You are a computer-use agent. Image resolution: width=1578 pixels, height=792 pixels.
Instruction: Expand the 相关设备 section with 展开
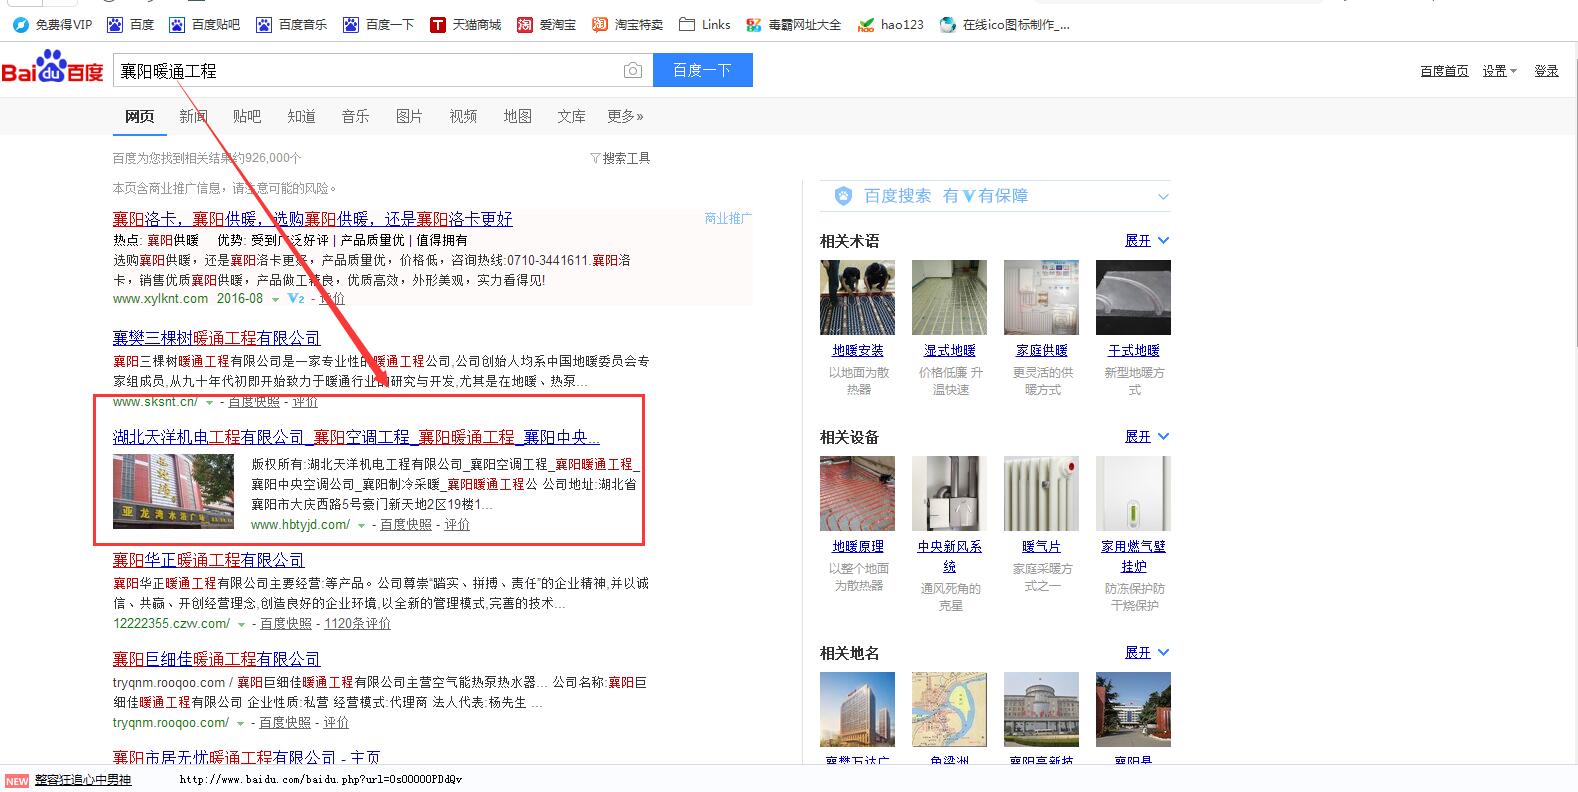click(x=1146, y=436)
